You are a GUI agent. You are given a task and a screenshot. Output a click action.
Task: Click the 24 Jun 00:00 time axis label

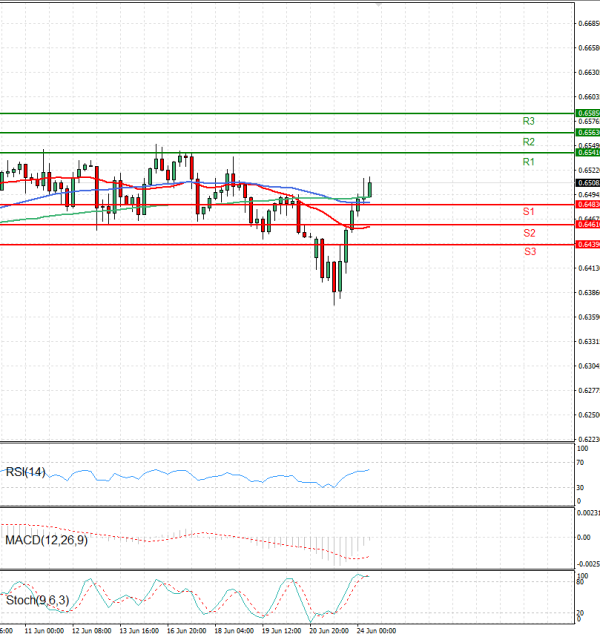[x=377, y=630]
